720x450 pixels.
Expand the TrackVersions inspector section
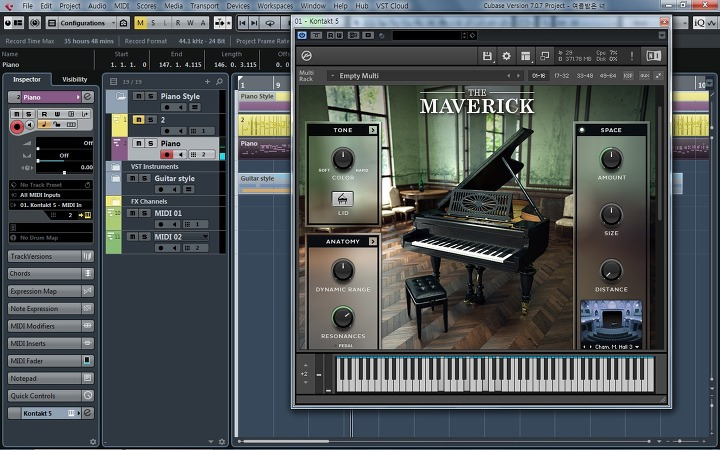(51, 256)
